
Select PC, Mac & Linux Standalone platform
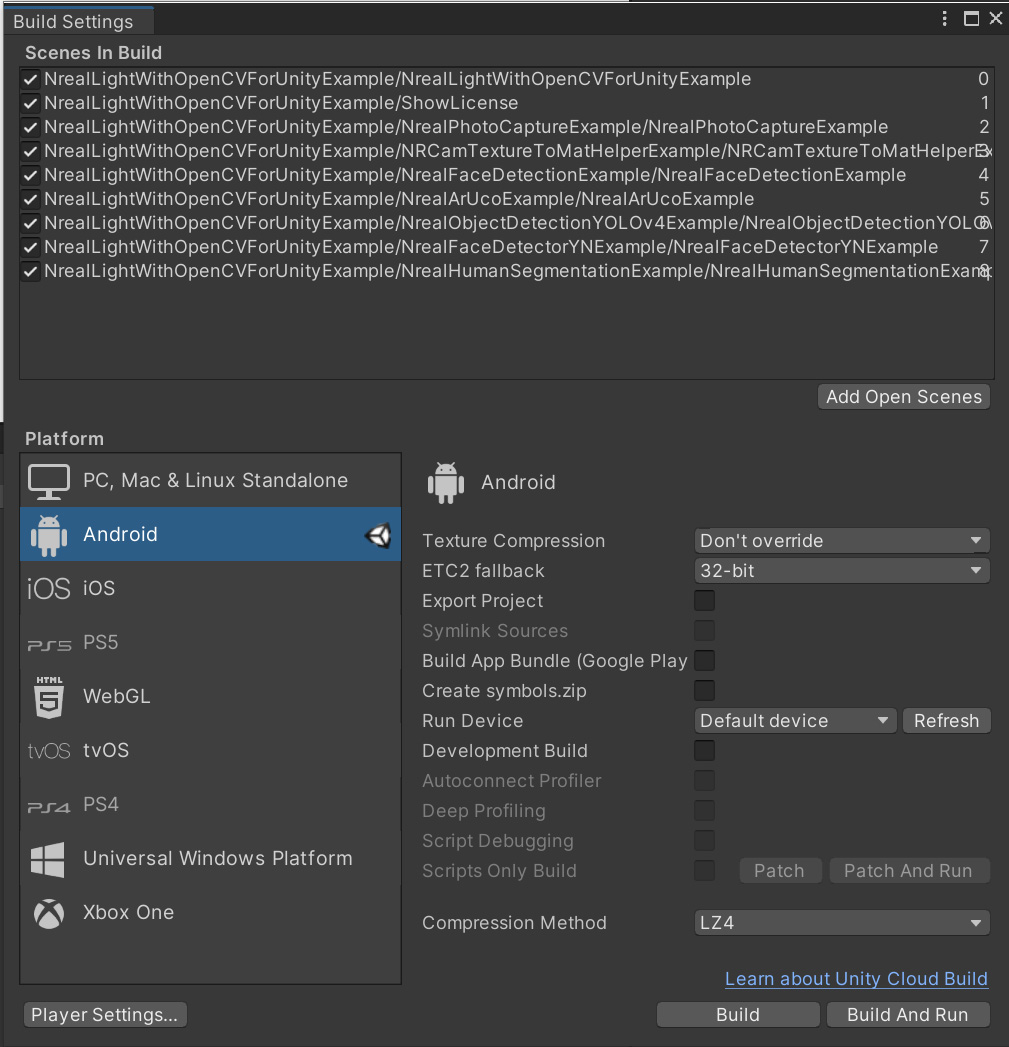pos(210,481)
